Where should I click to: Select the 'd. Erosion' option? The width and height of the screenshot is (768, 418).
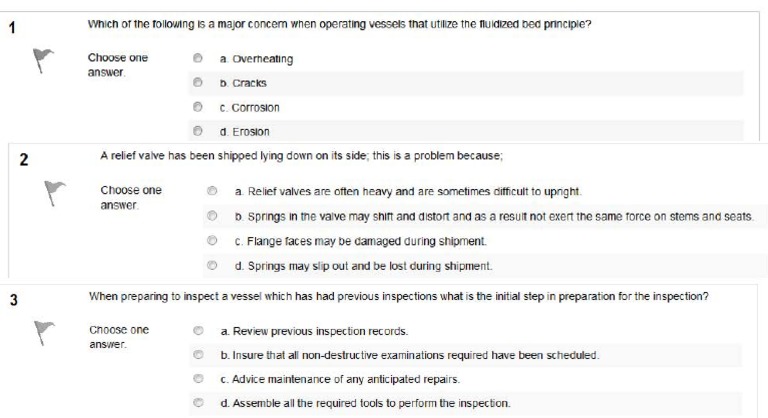[198, 131]
